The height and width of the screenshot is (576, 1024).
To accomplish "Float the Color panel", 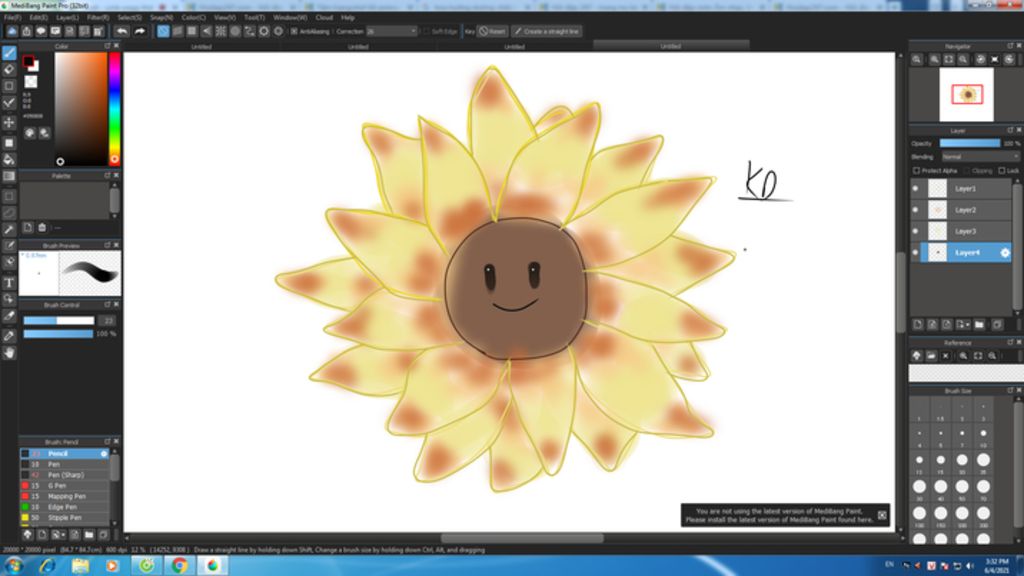I will point(107,46).
